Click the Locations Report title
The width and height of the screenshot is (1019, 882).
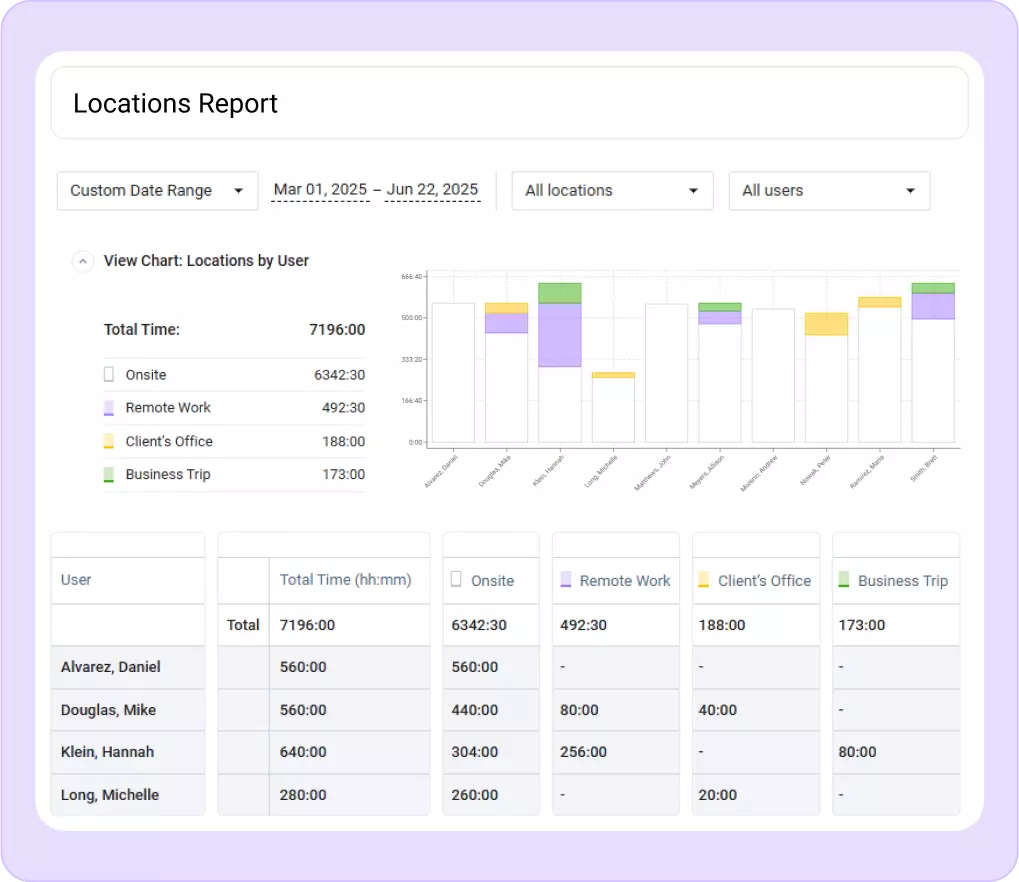tap(175, 103)
